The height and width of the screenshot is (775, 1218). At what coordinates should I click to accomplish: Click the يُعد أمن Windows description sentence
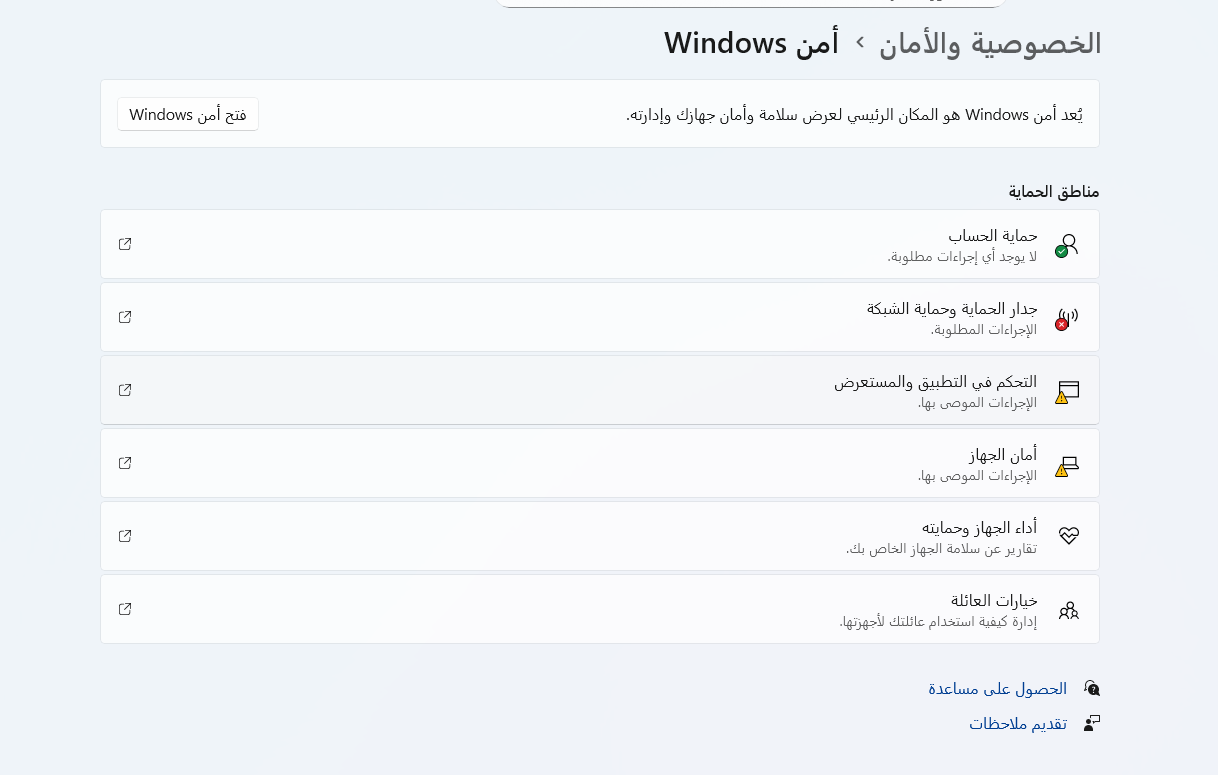(x=855, y=114)
